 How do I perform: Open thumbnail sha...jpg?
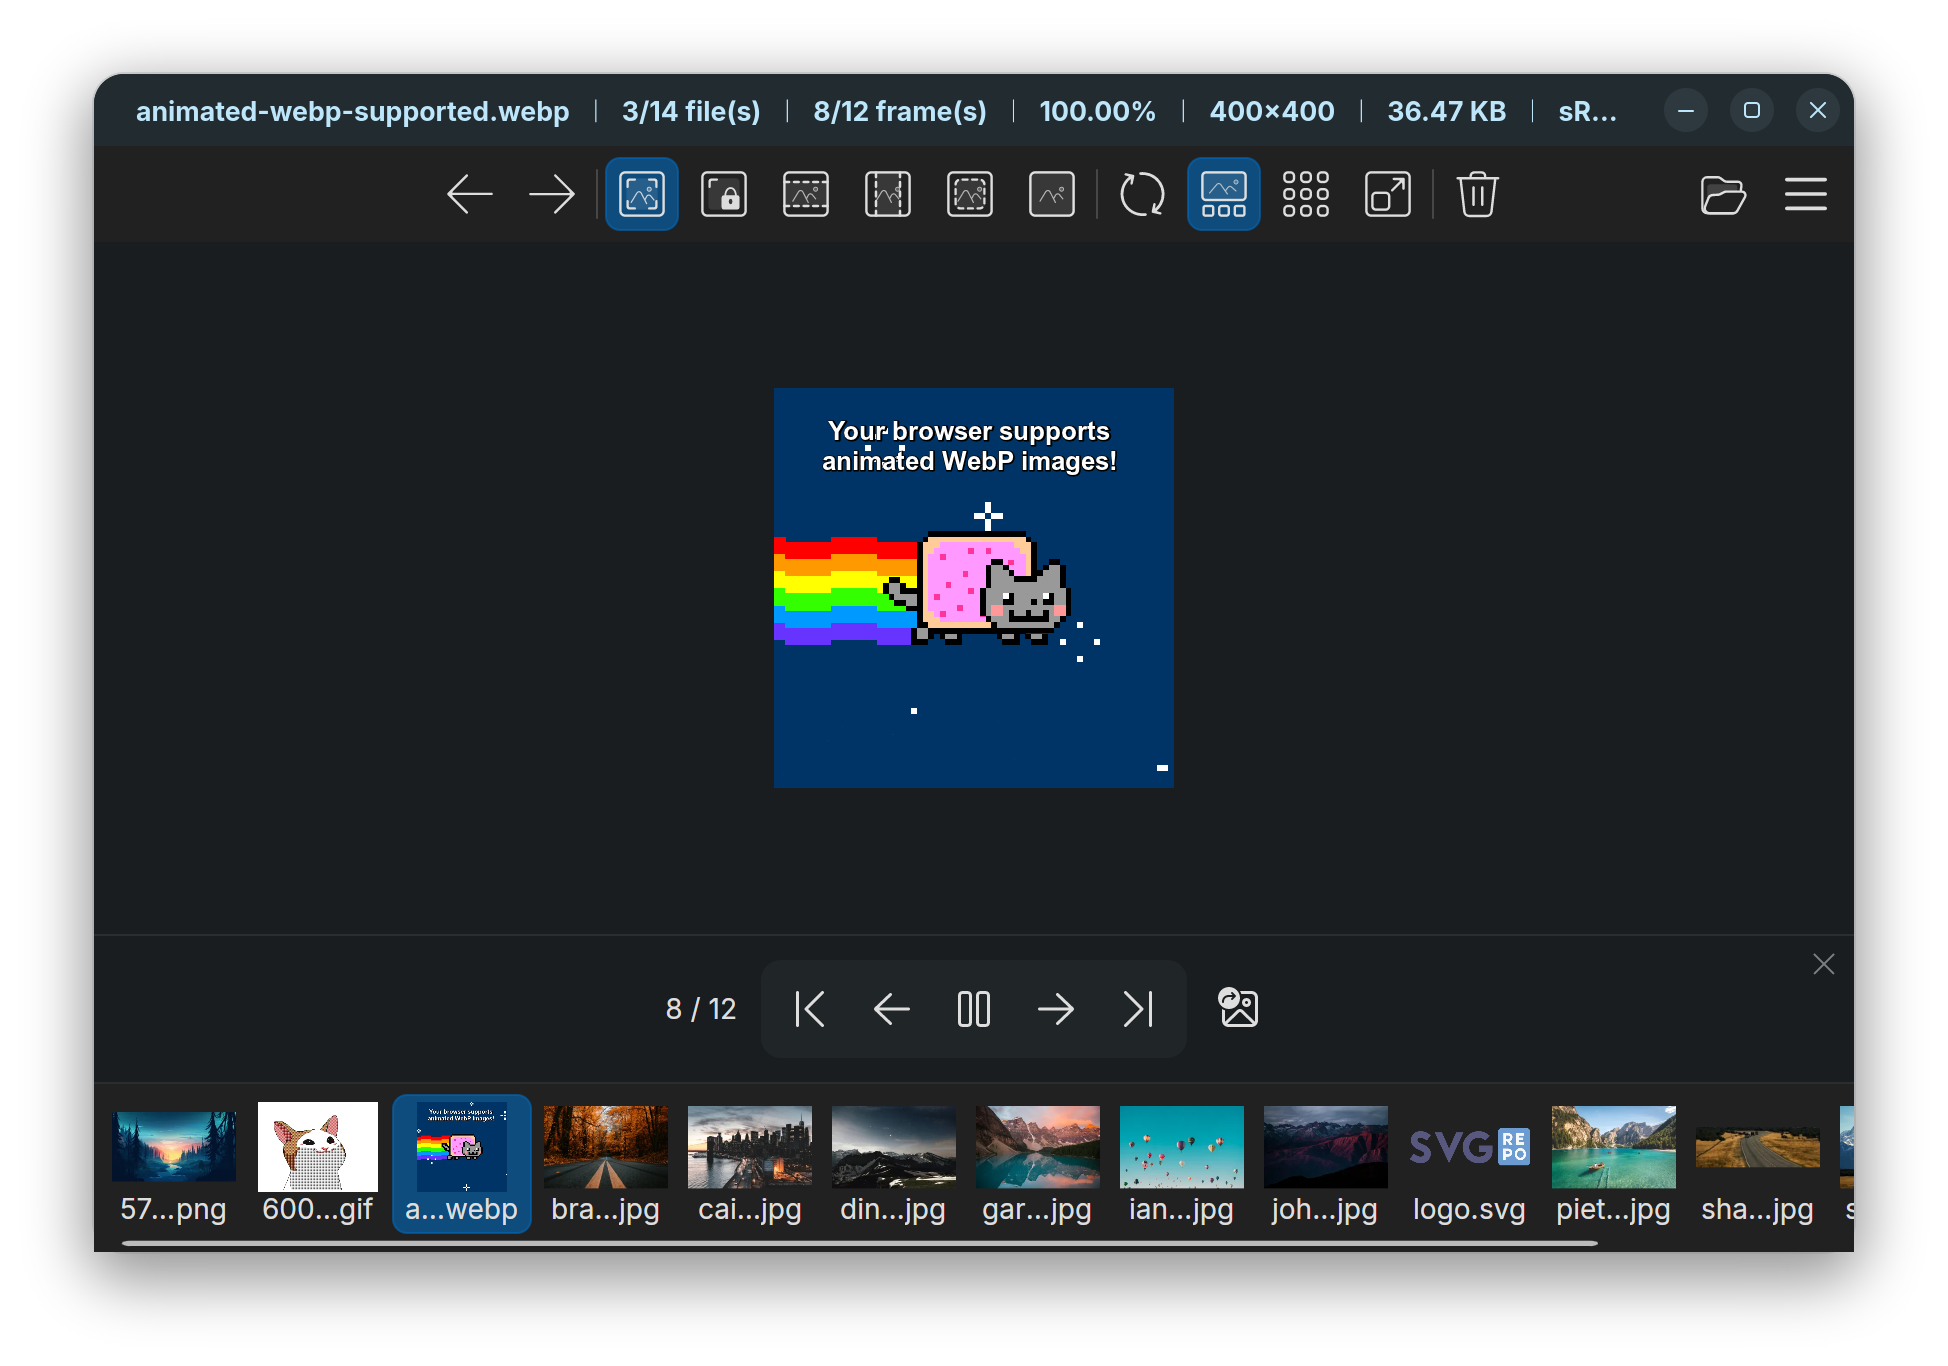[1758, 1164]
